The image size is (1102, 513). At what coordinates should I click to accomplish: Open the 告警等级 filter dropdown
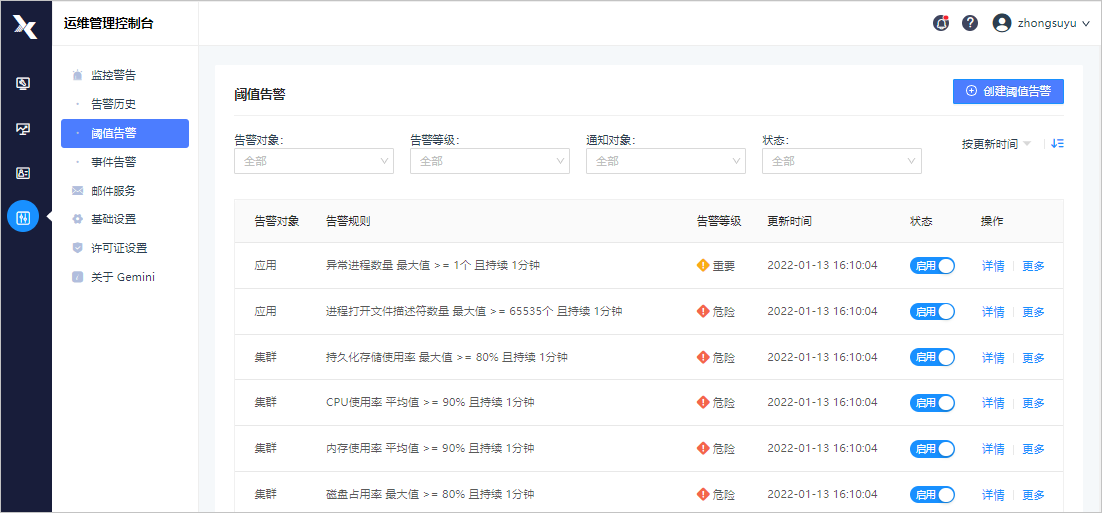click(490, 161)
